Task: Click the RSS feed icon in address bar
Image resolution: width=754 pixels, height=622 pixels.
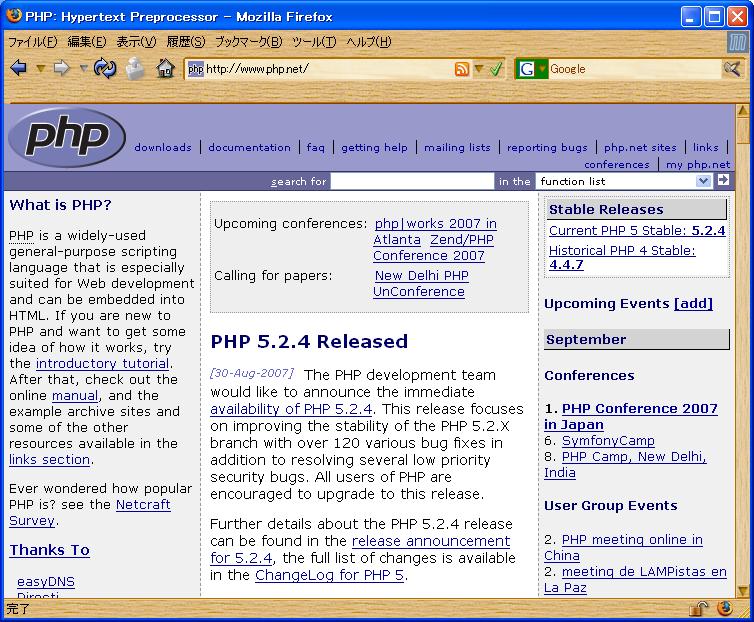Action: click(x=461, y=69)
